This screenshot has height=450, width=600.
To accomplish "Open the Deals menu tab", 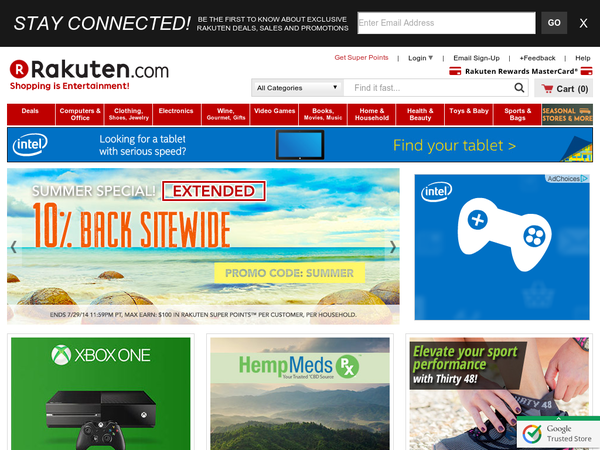I will (31, 114).
